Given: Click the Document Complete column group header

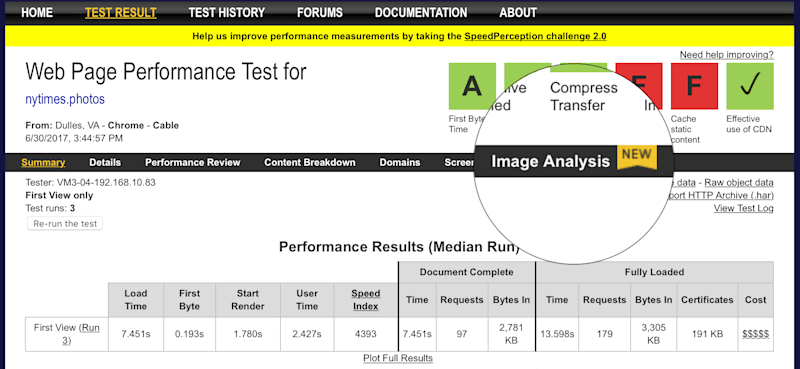Looking at the screenshot, I should (466, 272).
